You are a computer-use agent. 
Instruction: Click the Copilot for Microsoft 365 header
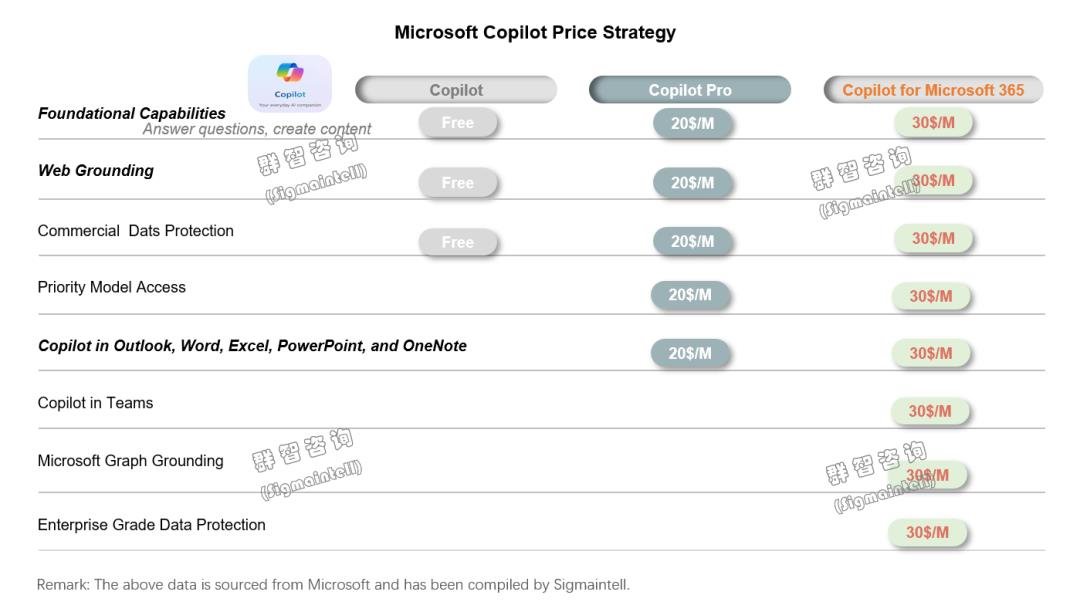[933, 90]
